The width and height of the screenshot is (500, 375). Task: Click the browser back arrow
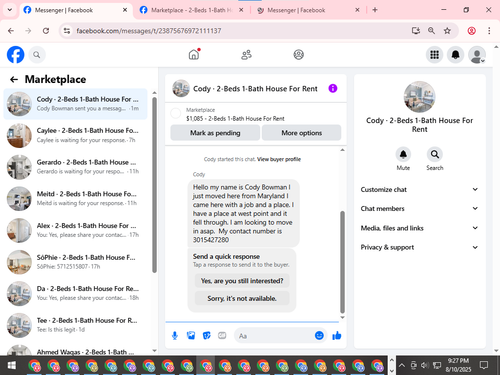(11, 31)
